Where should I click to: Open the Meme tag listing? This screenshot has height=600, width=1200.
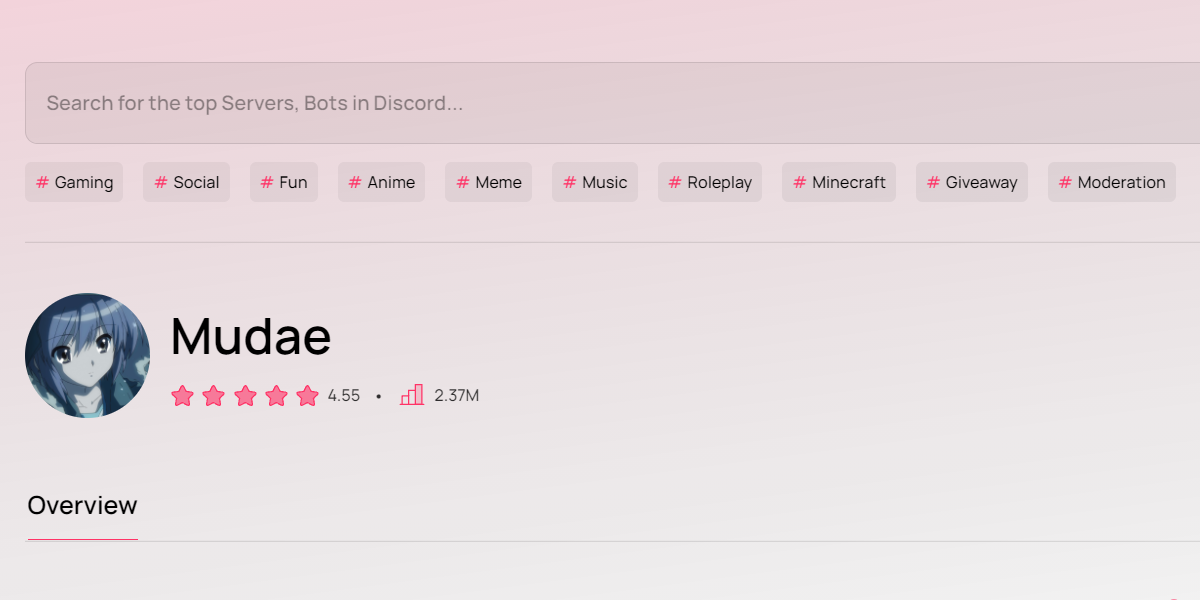pos(488,182)
